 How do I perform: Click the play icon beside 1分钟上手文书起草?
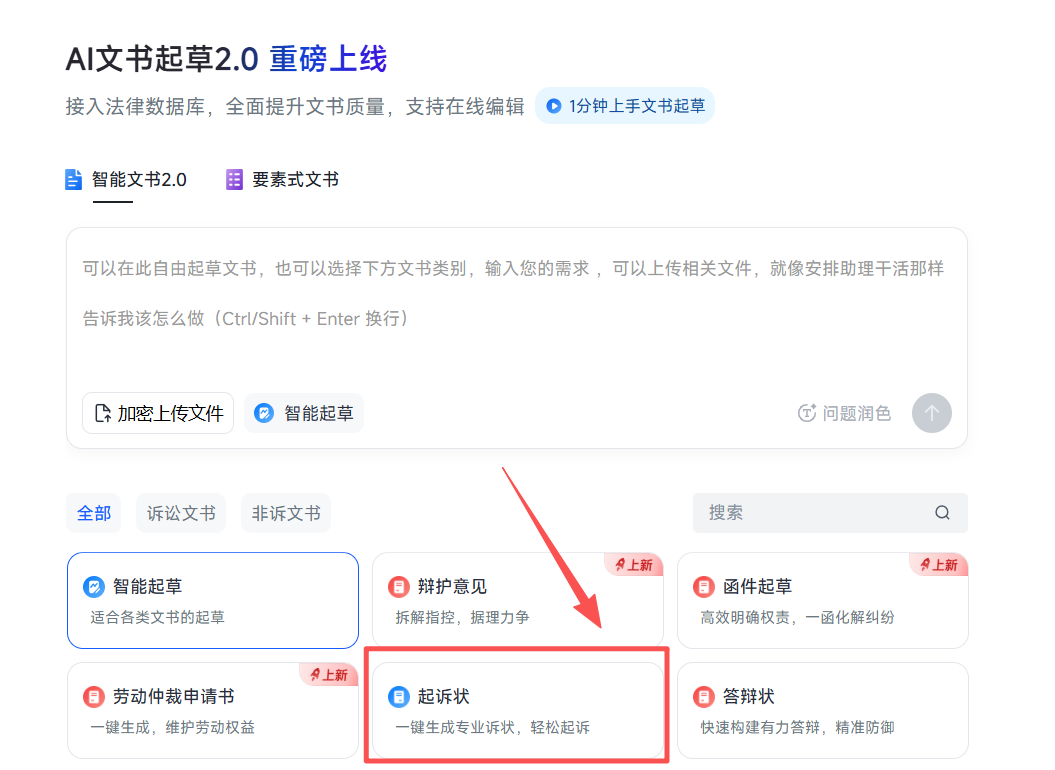coord(553,106)
